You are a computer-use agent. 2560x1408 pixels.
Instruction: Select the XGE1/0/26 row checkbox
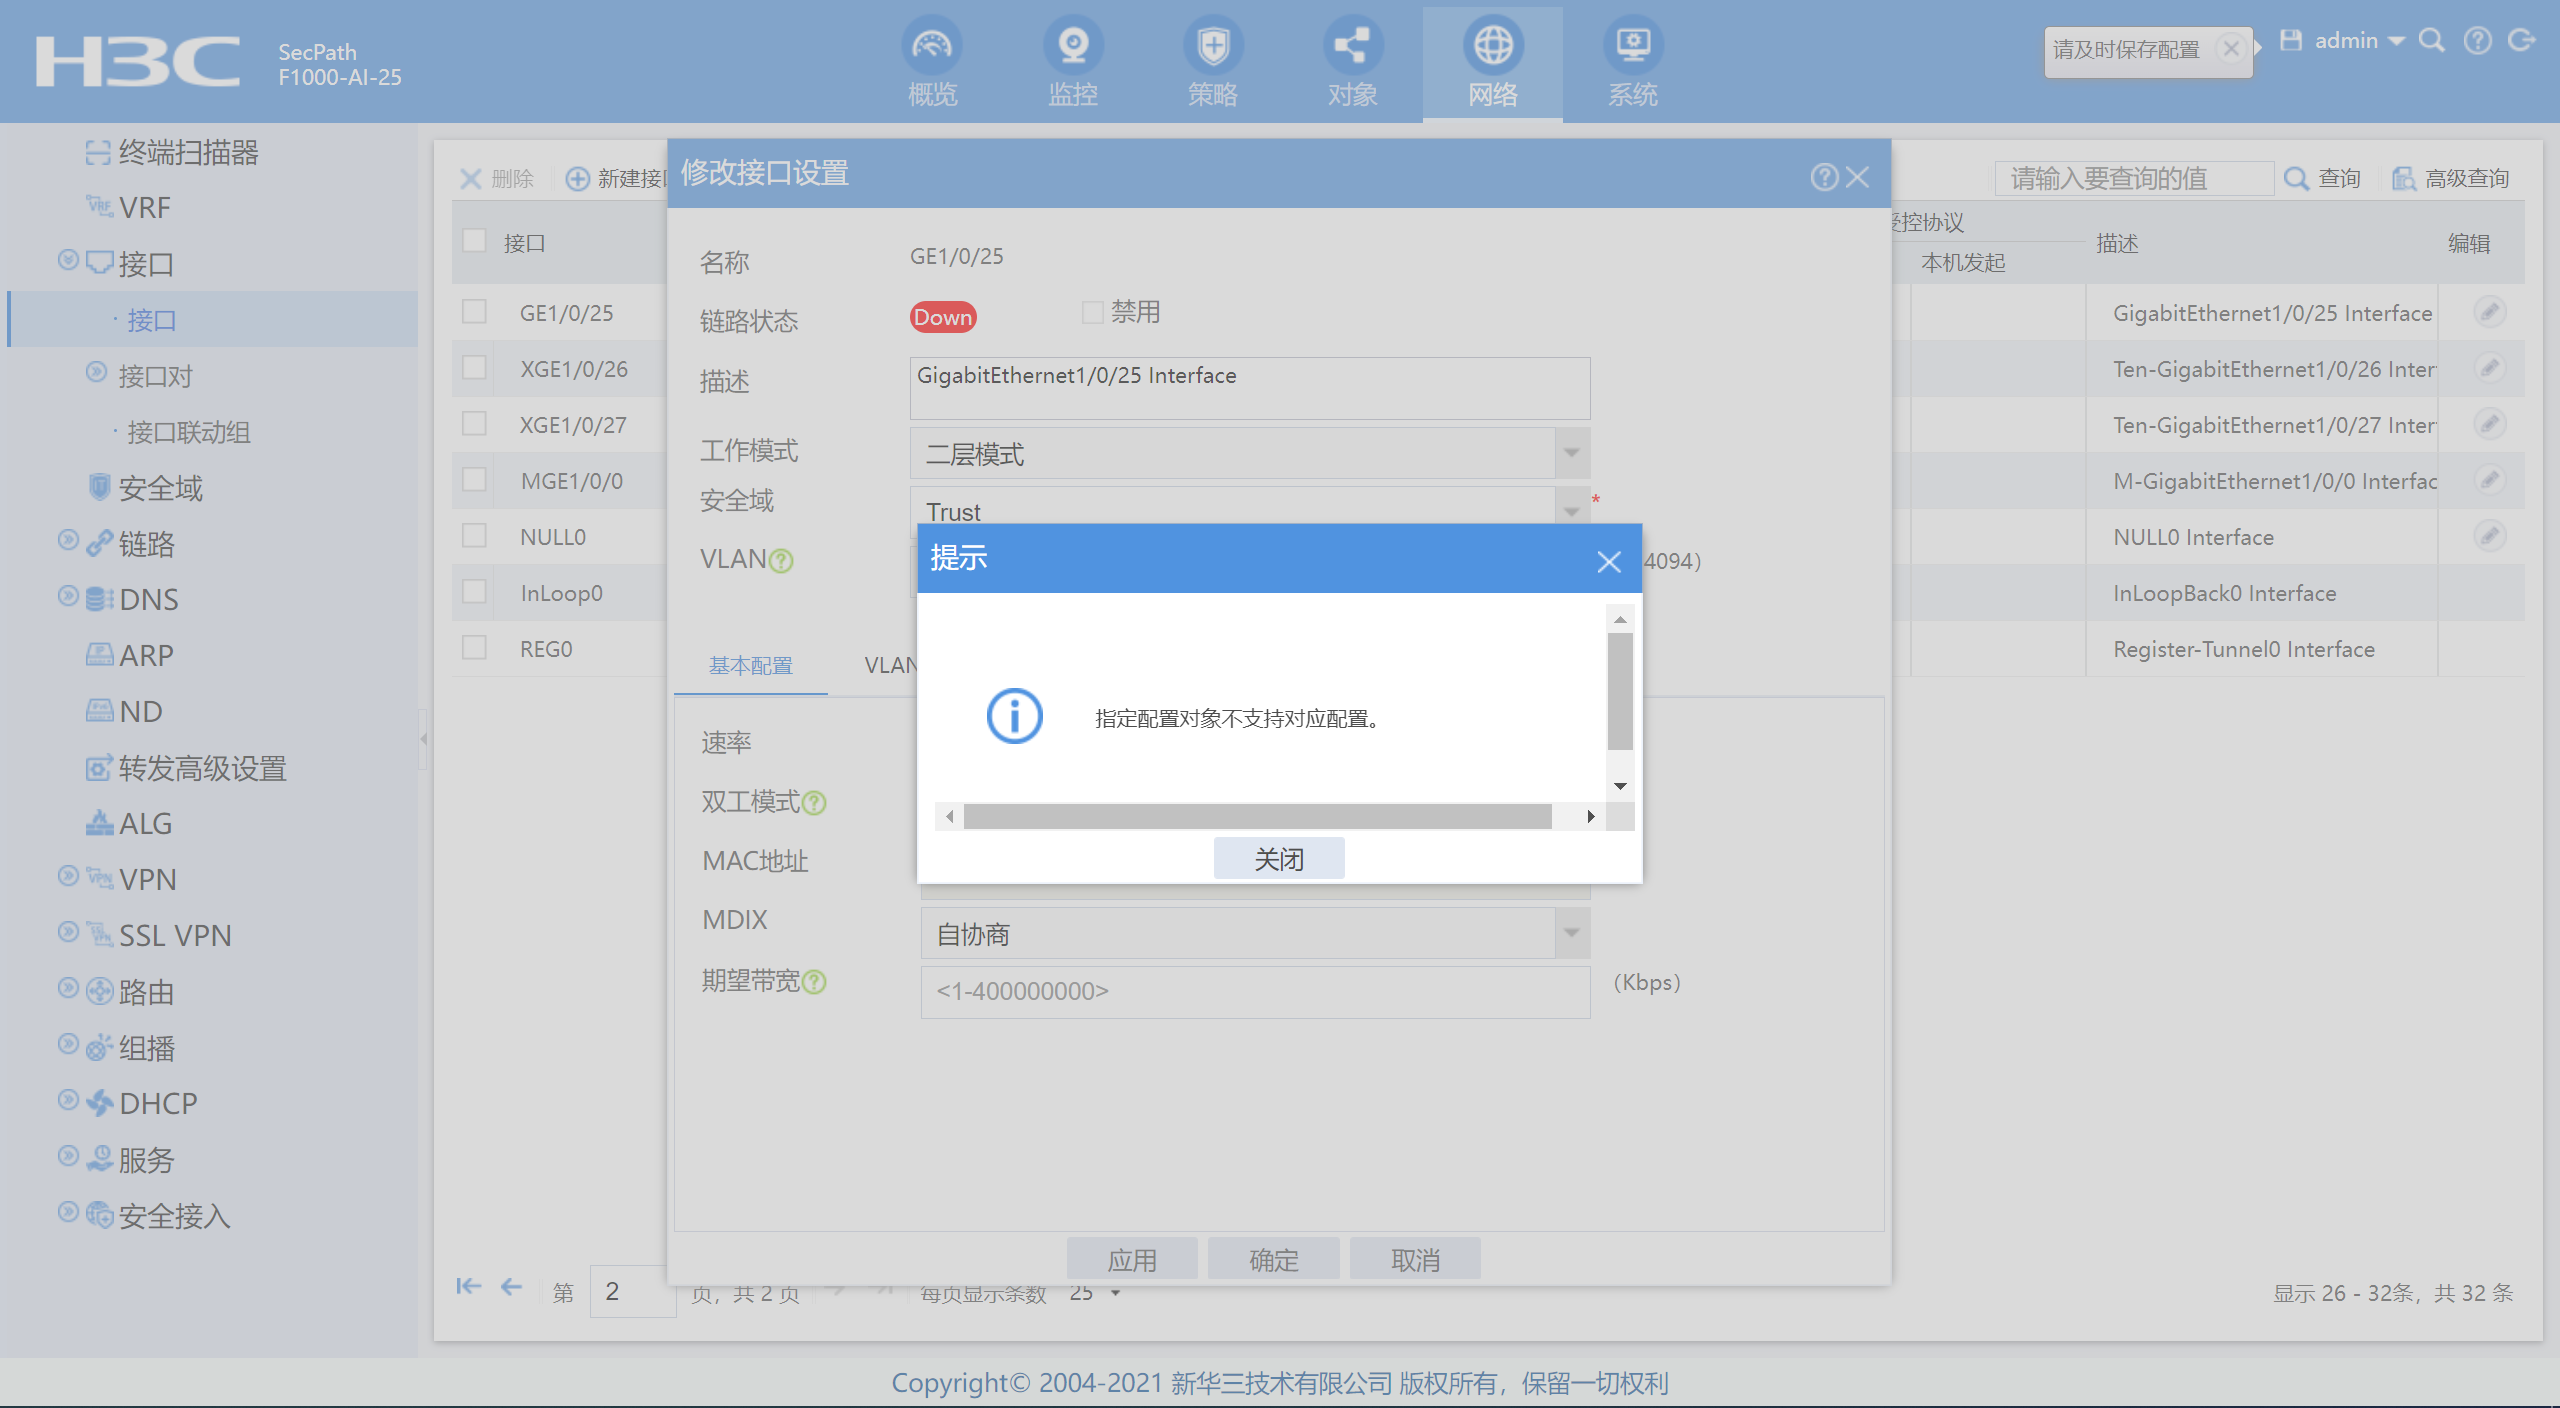point(474,368)
